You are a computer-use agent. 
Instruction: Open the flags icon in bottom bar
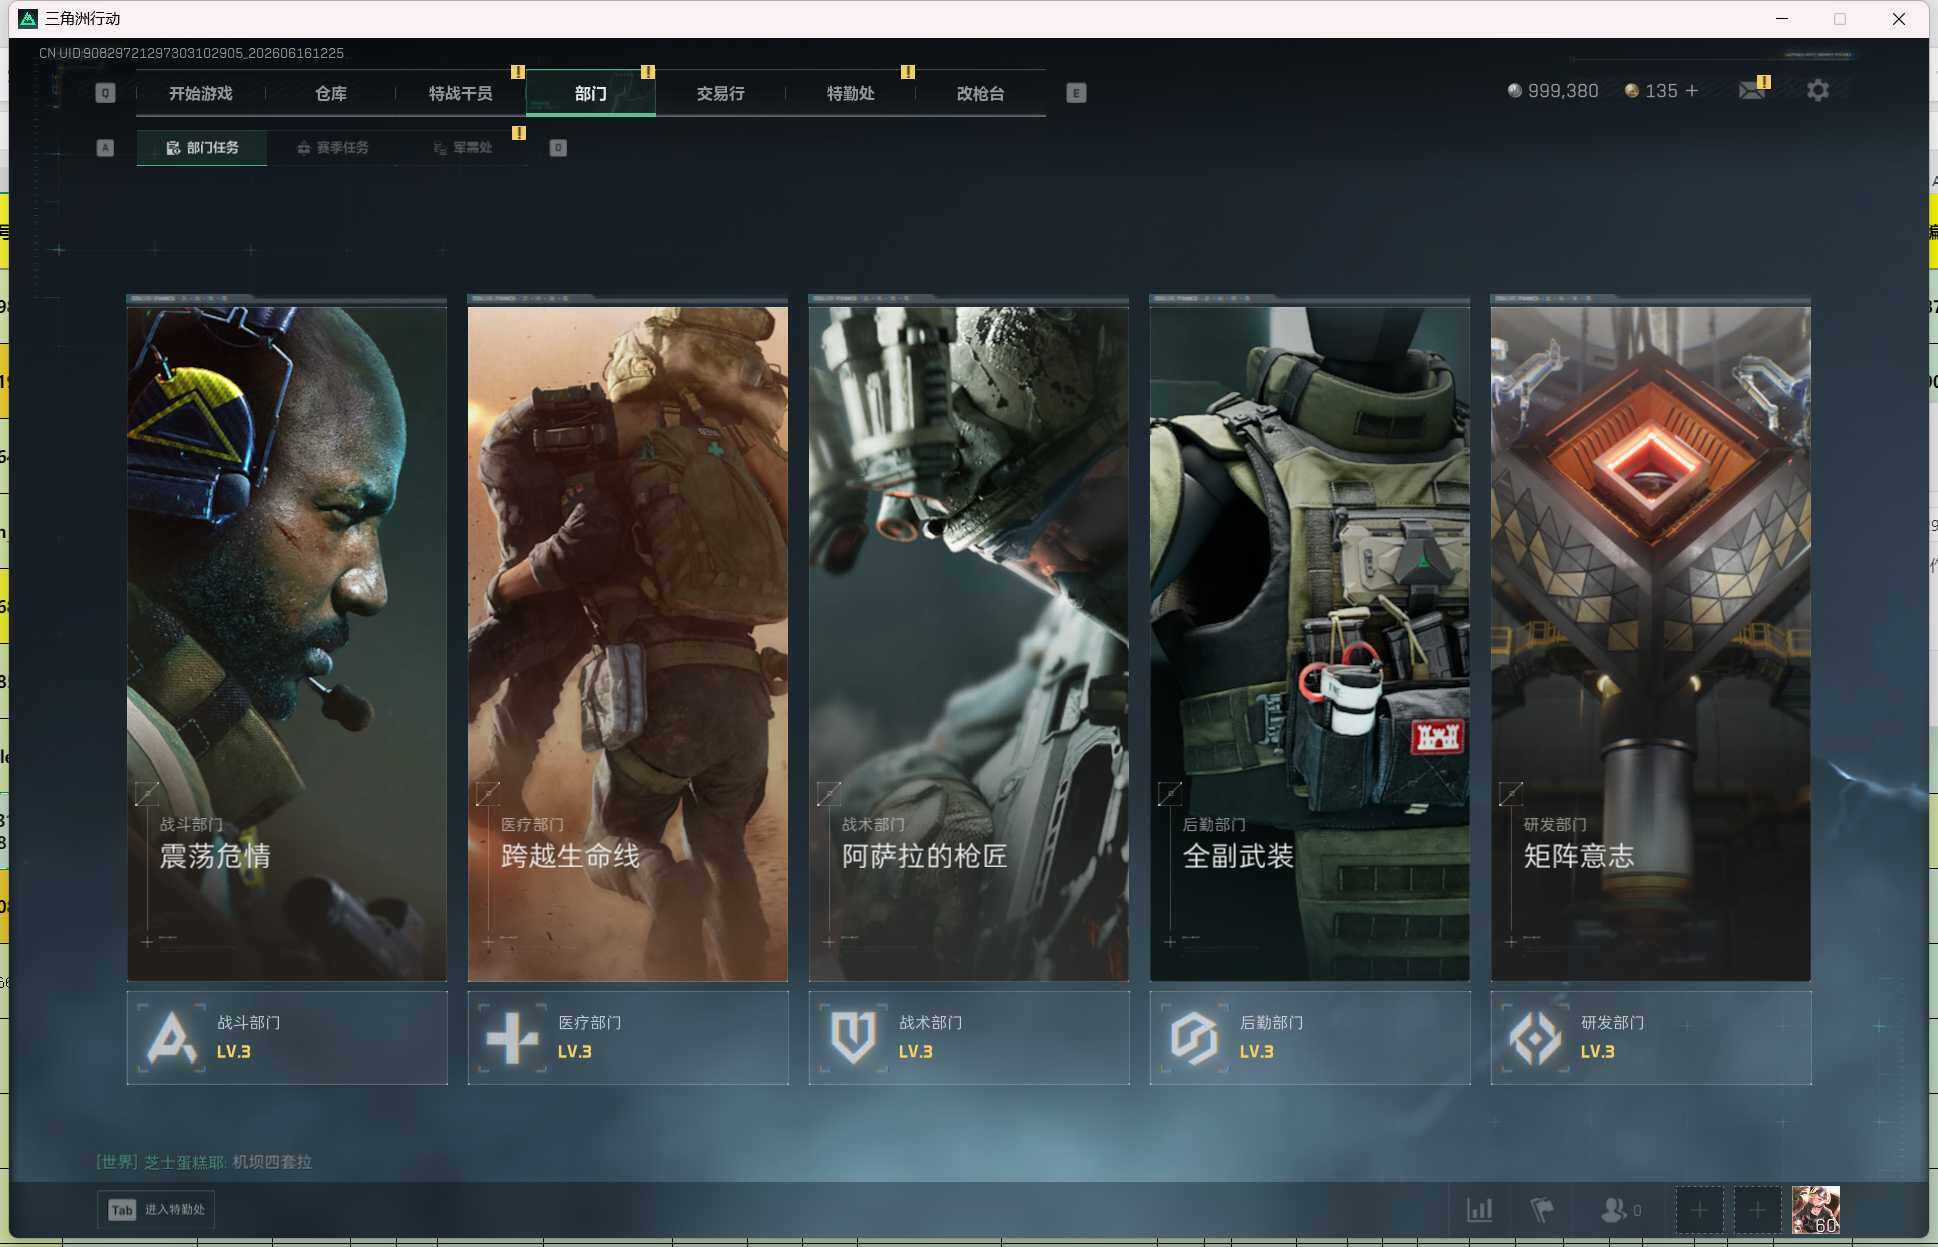1542,1210
